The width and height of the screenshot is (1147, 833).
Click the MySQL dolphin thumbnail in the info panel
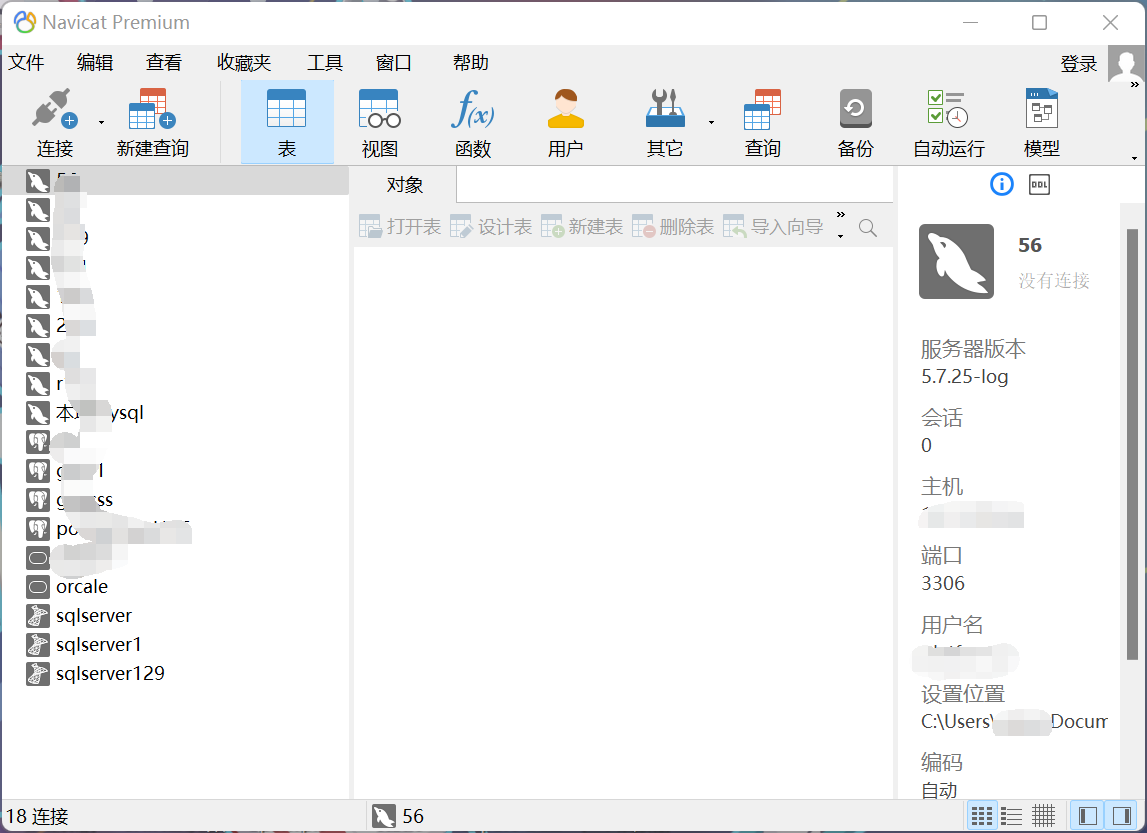[x=956, y=261]
